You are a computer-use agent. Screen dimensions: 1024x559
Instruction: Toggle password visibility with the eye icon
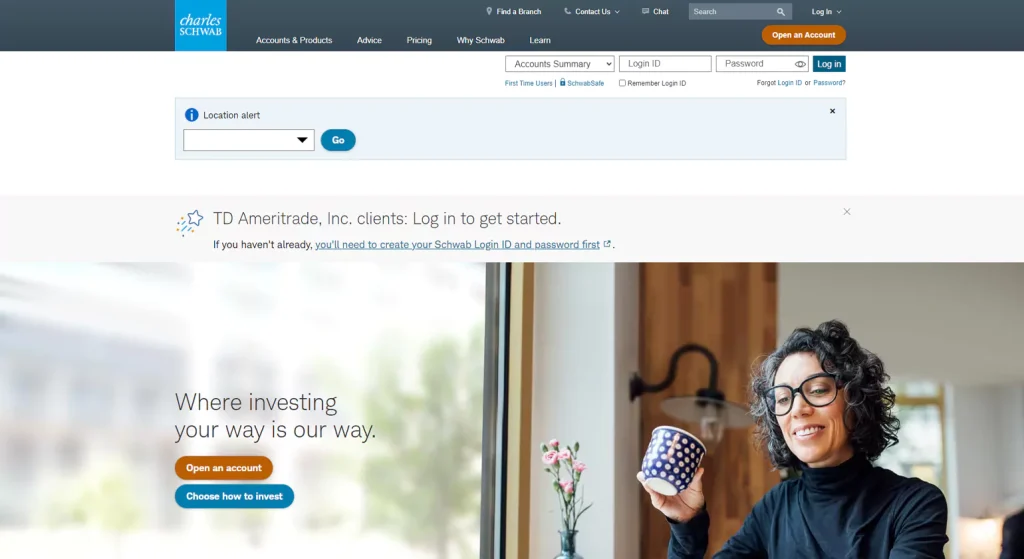pyautogui.click(x=800, y=64)
